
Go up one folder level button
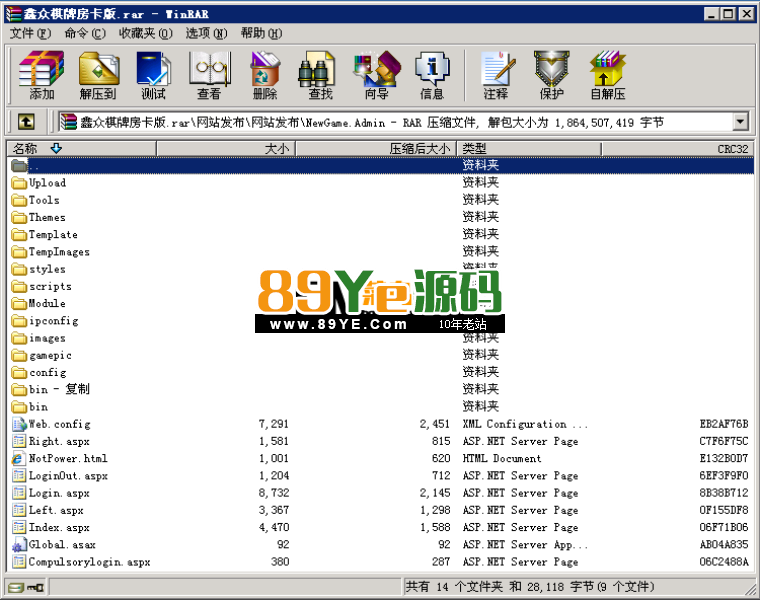pos(26,122)
